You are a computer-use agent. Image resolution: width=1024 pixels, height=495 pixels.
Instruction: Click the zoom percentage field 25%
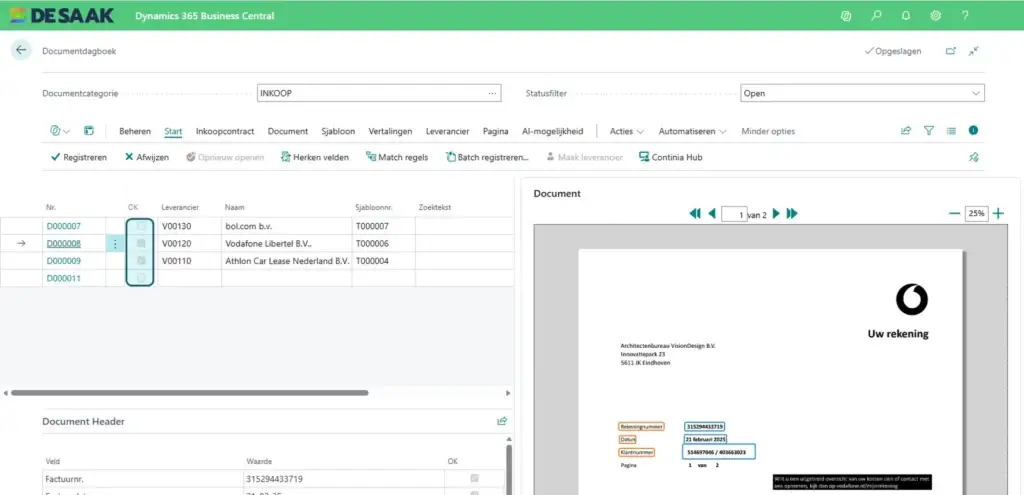976,214
